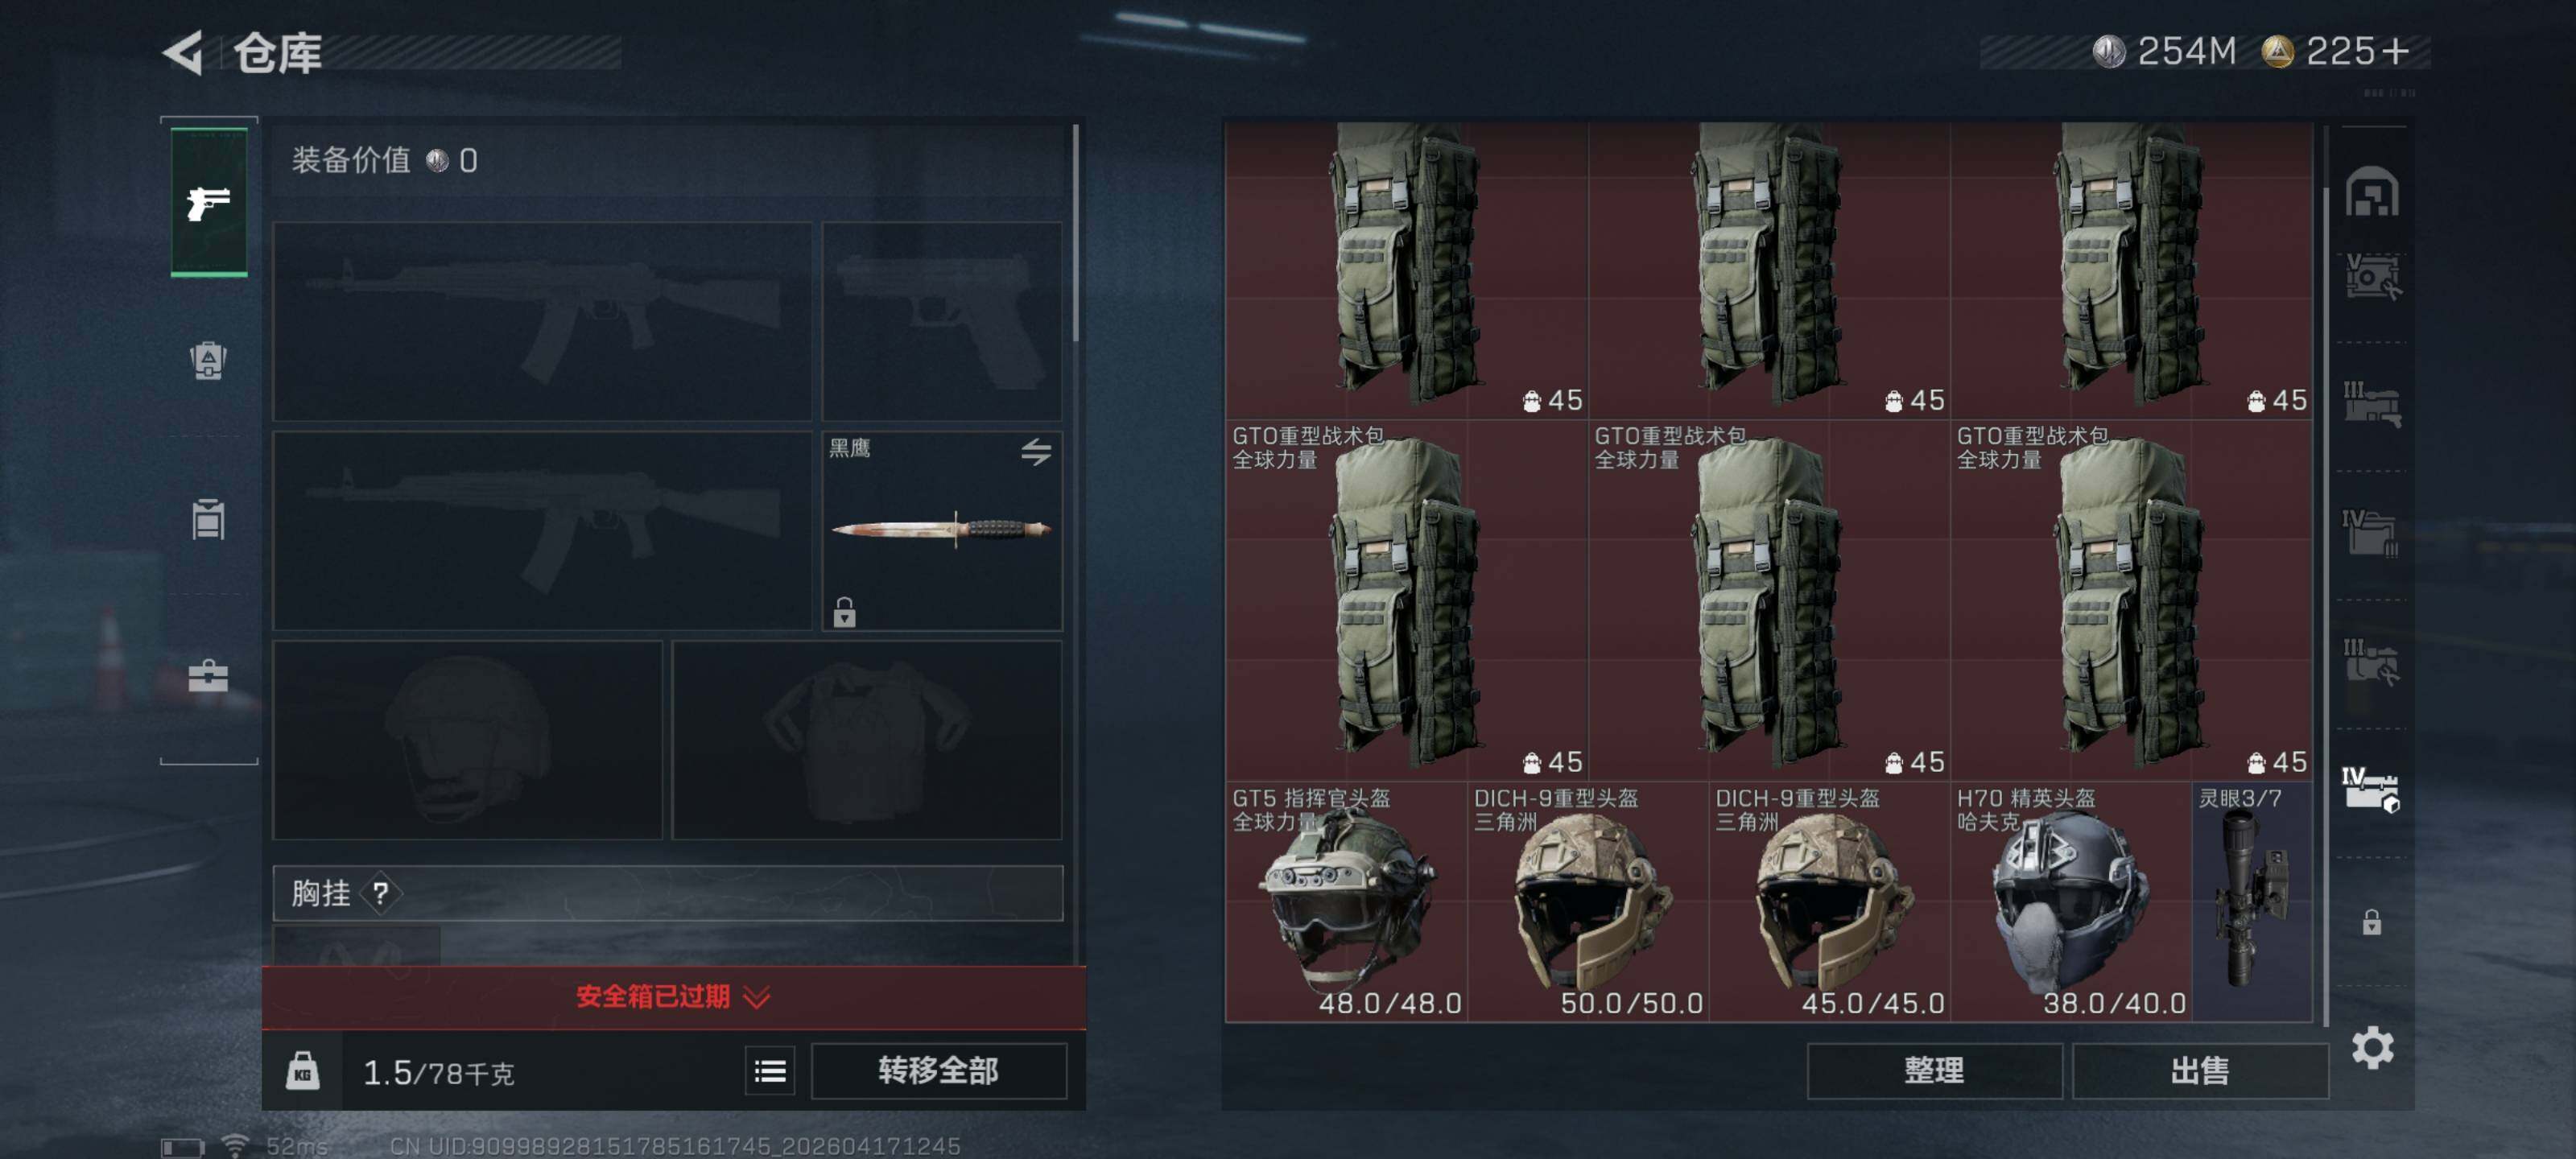Click the chest rig help question mark
The height and width of the screenshot is (1159, 2576).
(381, 893)
